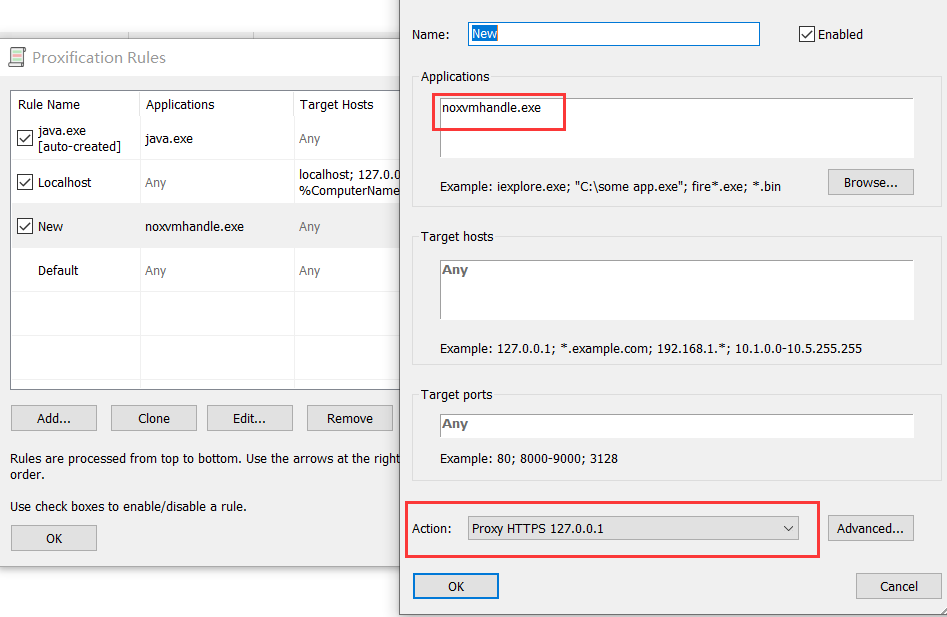Select the java.exe [auto-created] rule name
Image resolution: width=947 pixels, height=617 pixels.
(79, 138)
